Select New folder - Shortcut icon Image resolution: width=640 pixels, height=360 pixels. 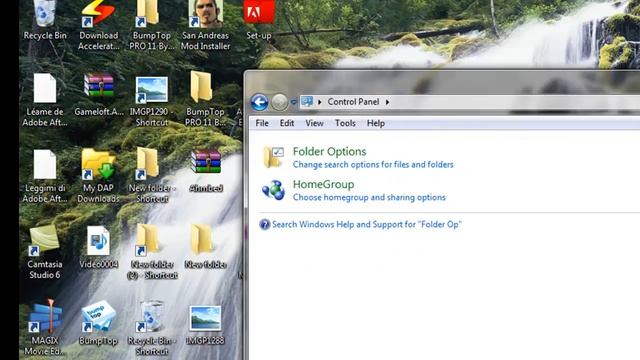pyautogui.click(x=148, y=164)
